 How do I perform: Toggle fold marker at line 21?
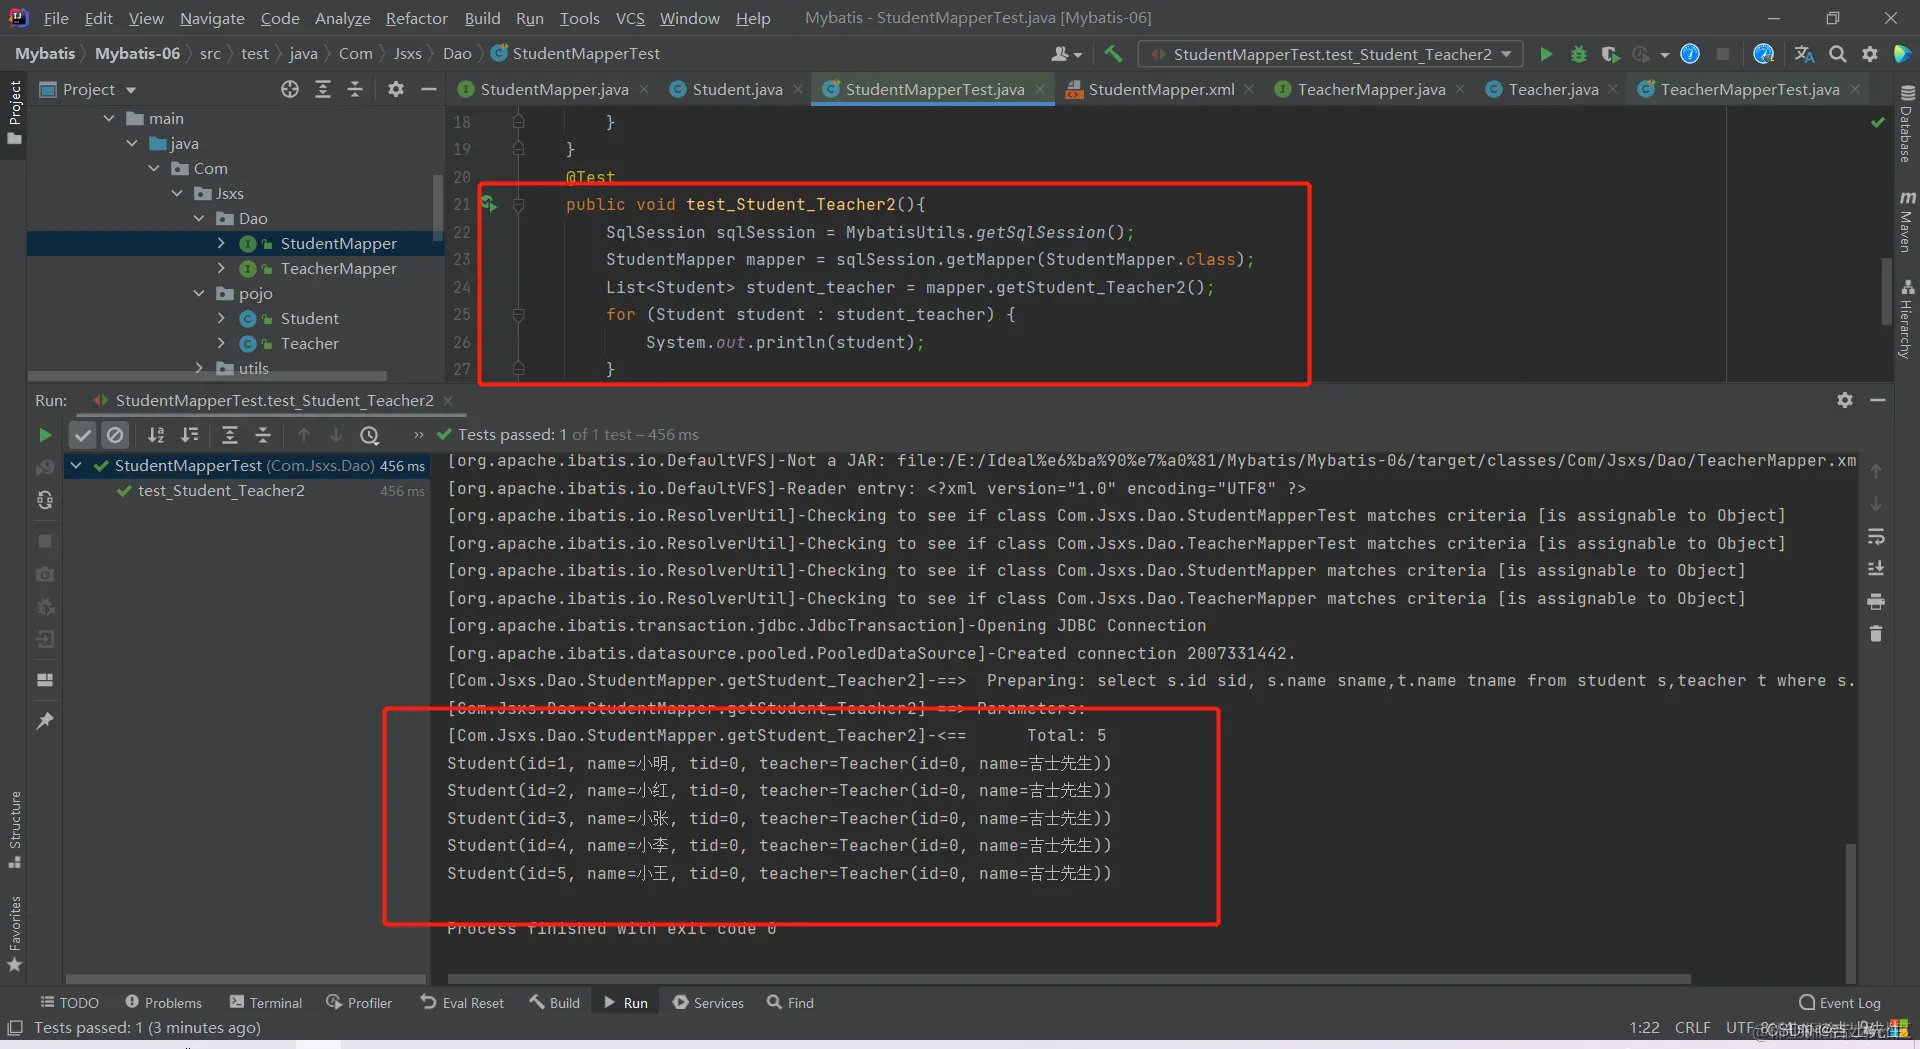[x=519, y=204]
